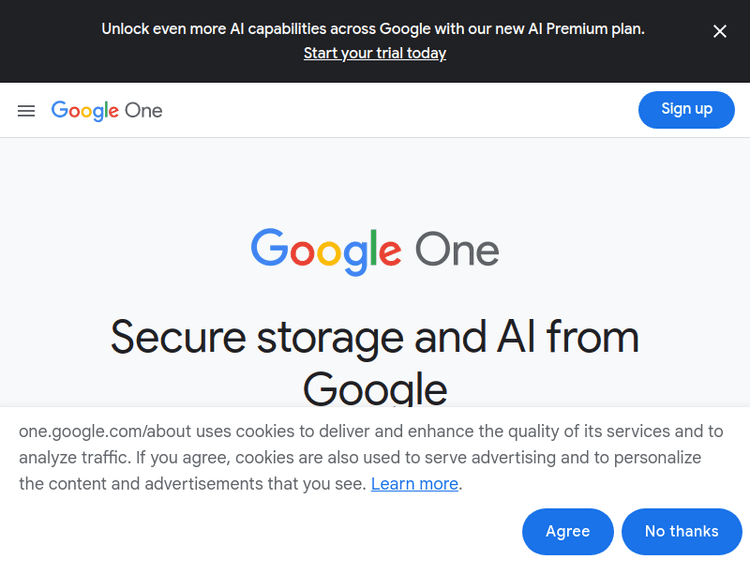Click the One word in header logo

coord(144,110)
